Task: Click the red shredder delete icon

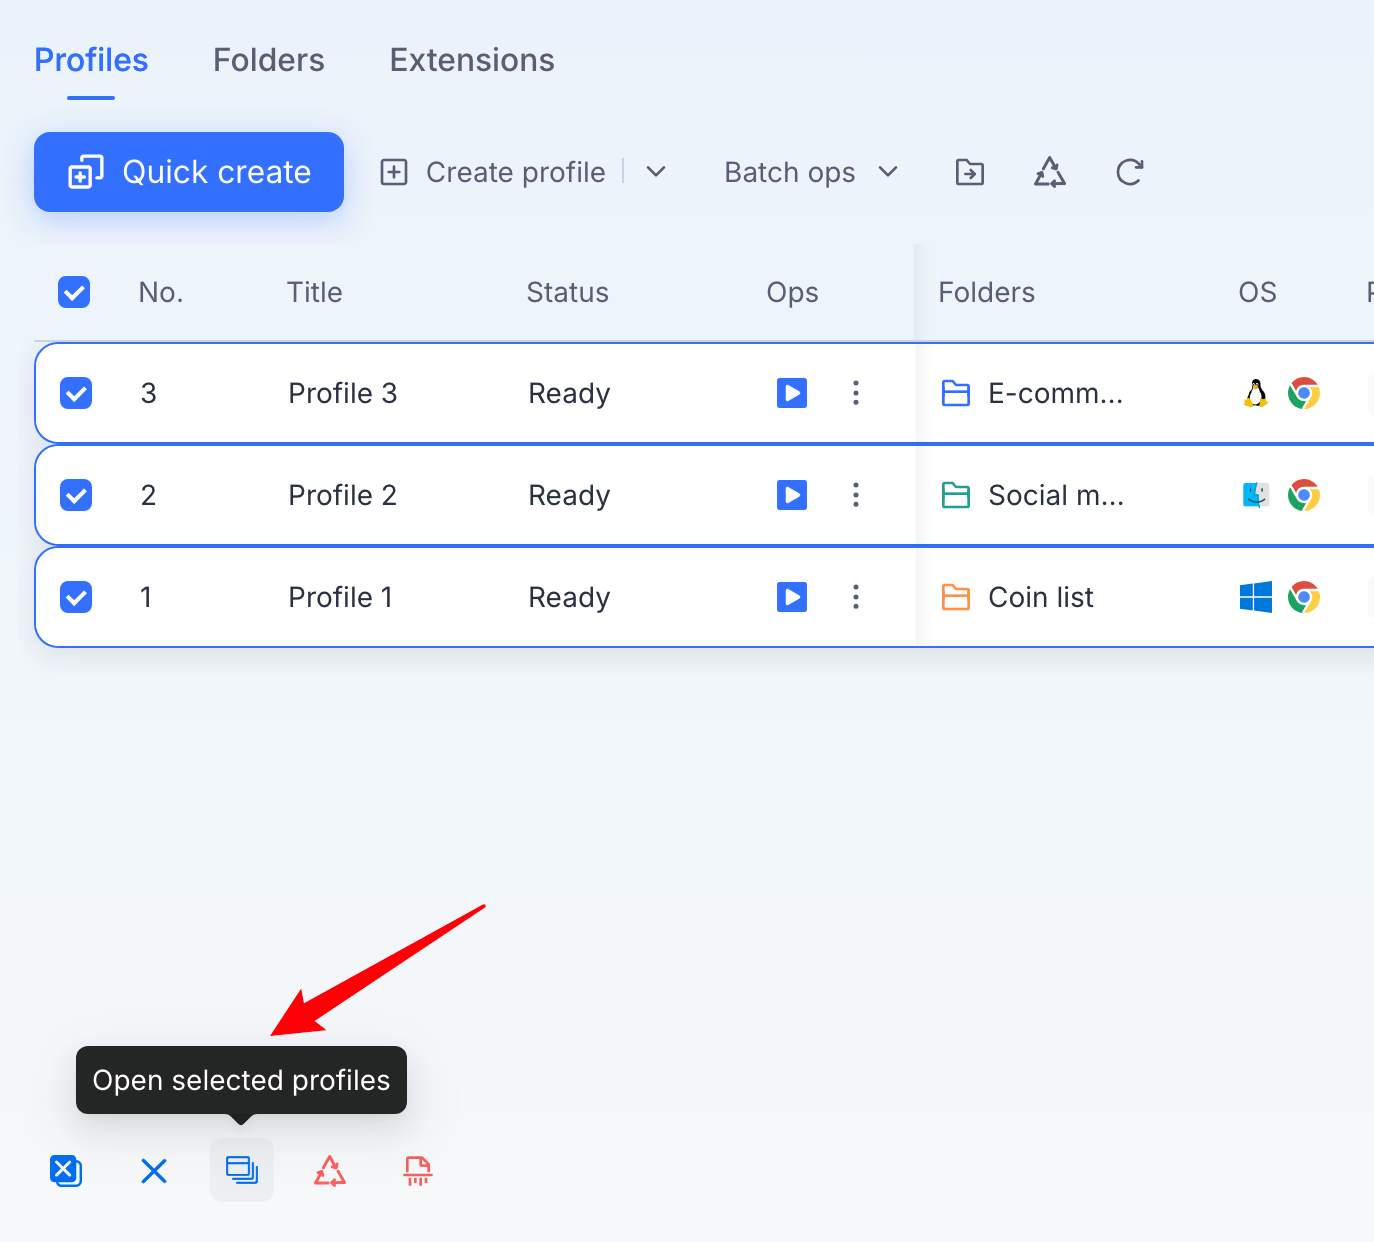Action: [x=418, y=1170]
